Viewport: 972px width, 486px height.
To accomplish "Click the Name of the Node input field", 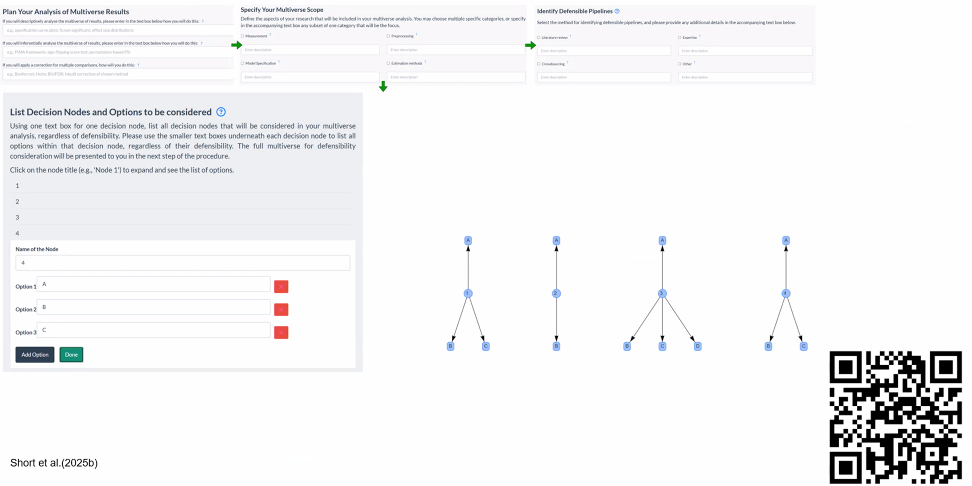I will (x=182, y=263).
